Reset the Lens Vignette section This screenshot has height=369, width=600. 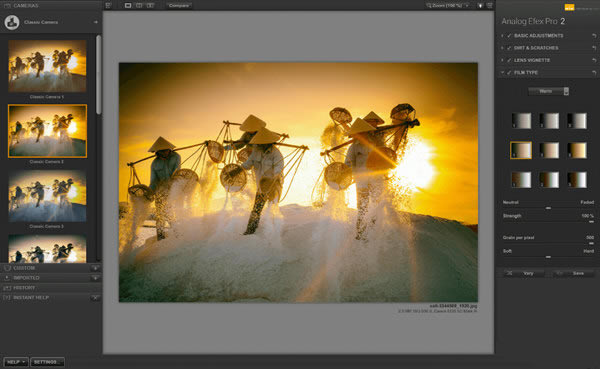point(594,60)
